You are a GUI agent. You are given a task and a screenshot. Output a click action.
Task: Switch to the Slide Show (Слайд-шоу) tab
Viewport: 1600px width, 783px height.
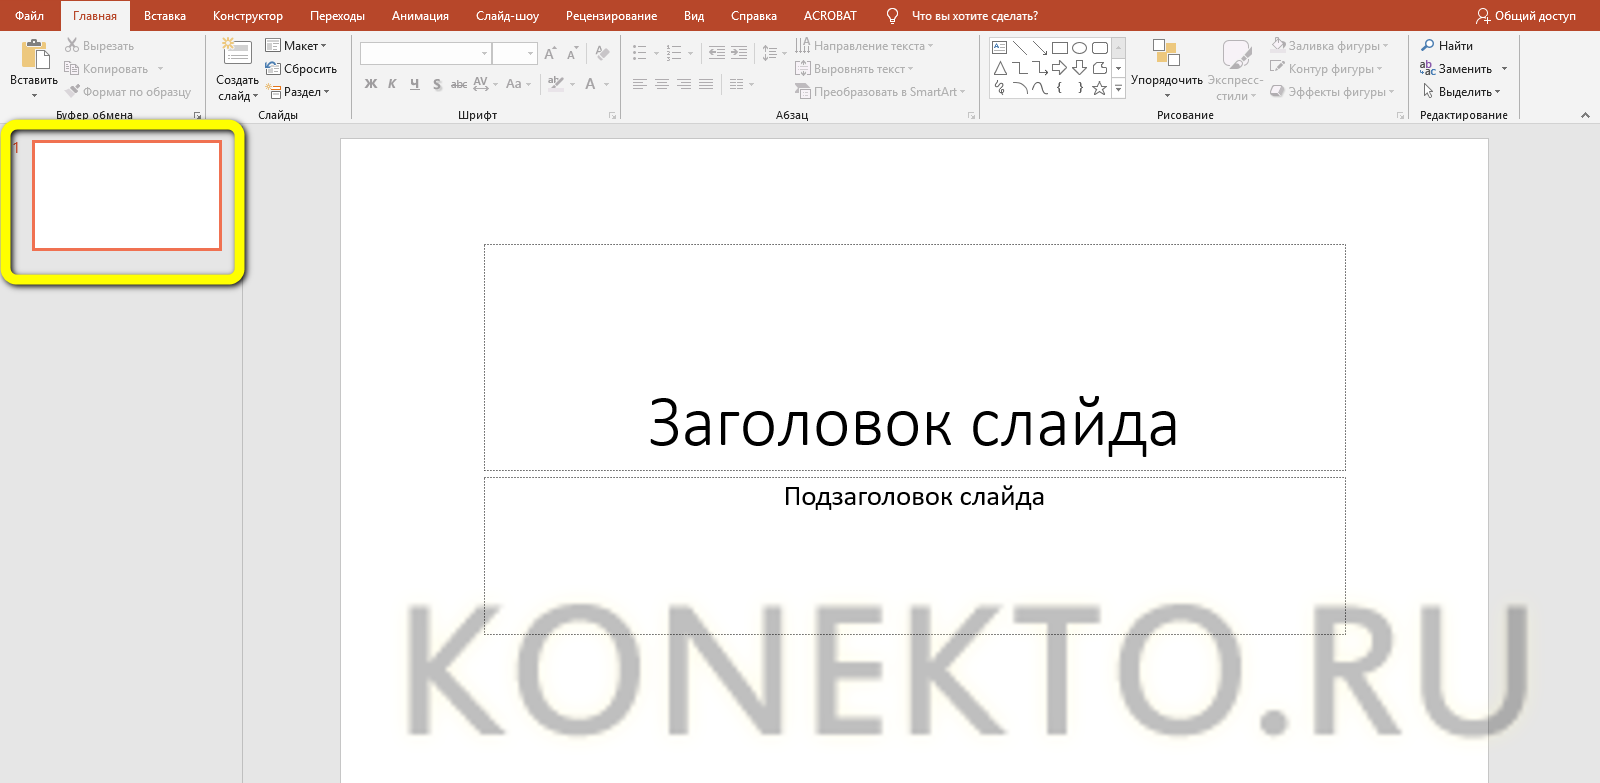click(507, 16)
